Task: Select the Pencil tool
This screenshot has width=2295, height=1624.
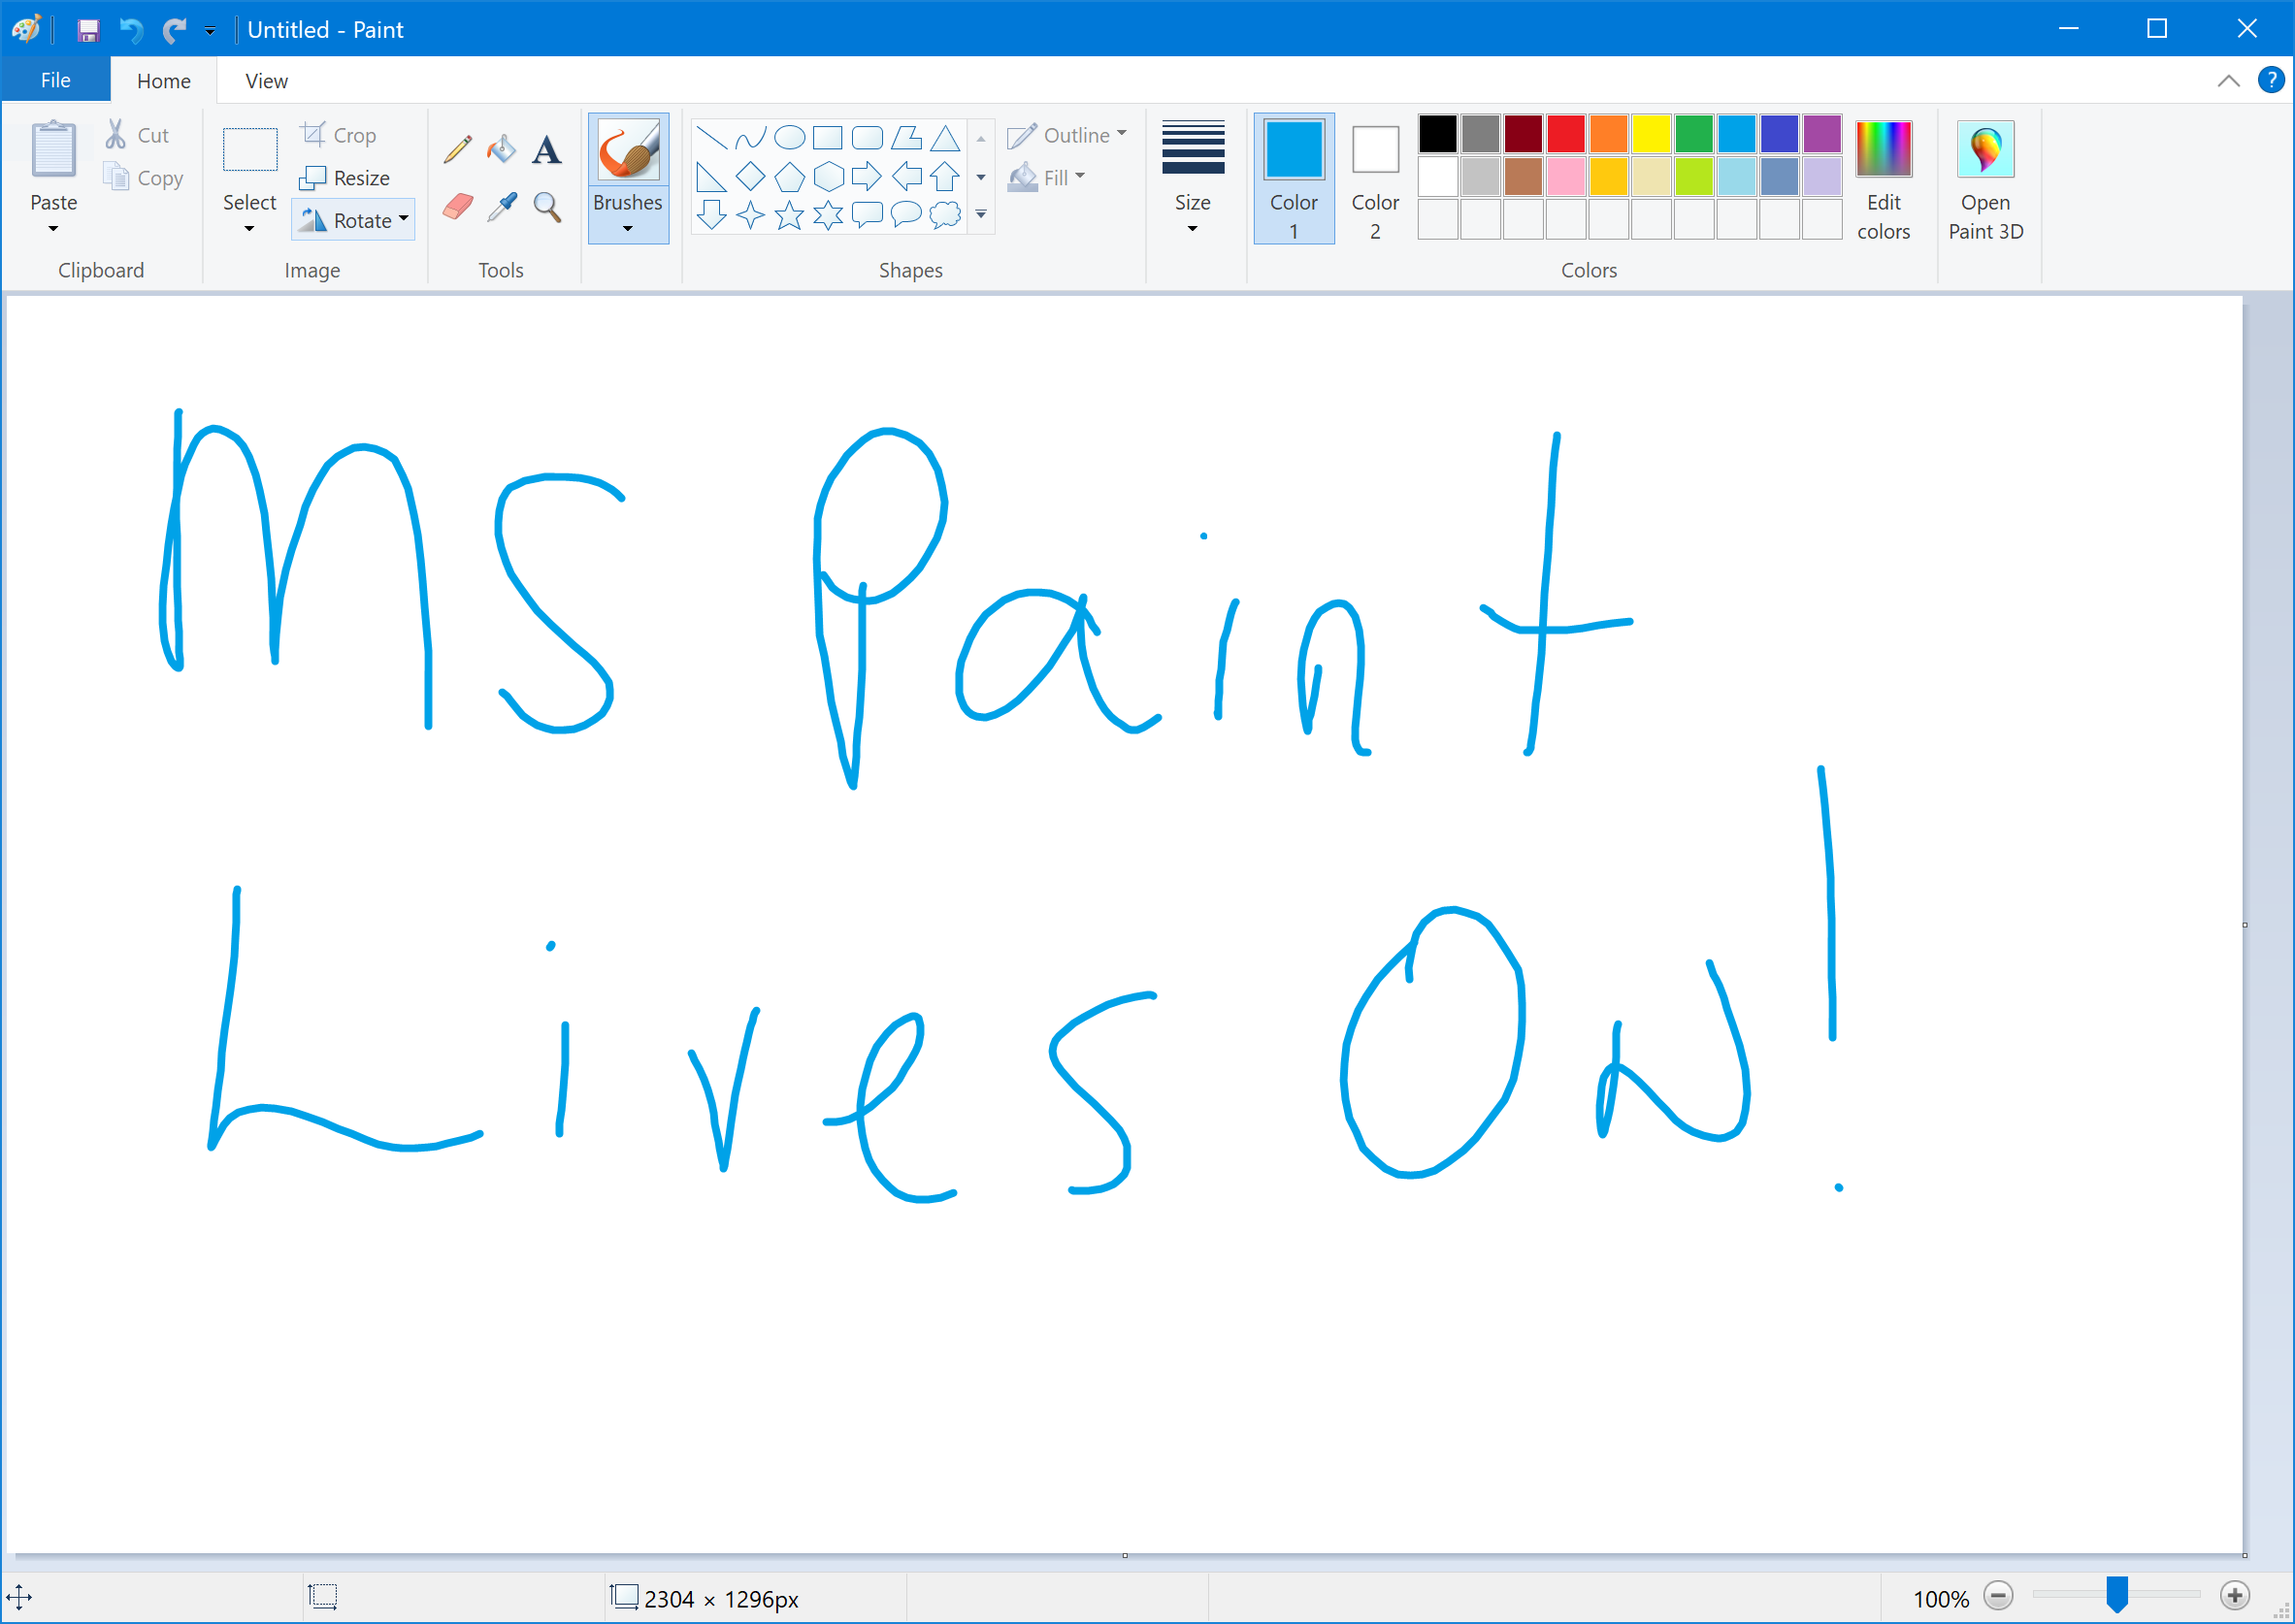Action: (x=457, y=150)
